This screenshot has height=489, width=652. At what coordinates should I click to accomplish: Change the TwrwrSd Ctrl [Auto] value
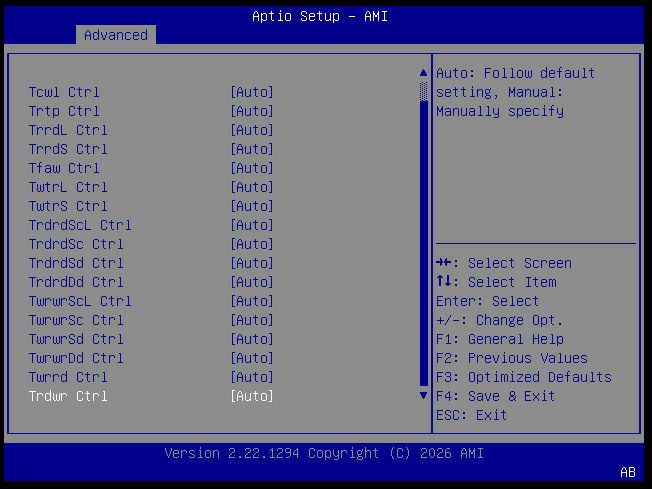click(x=252, y=339)
